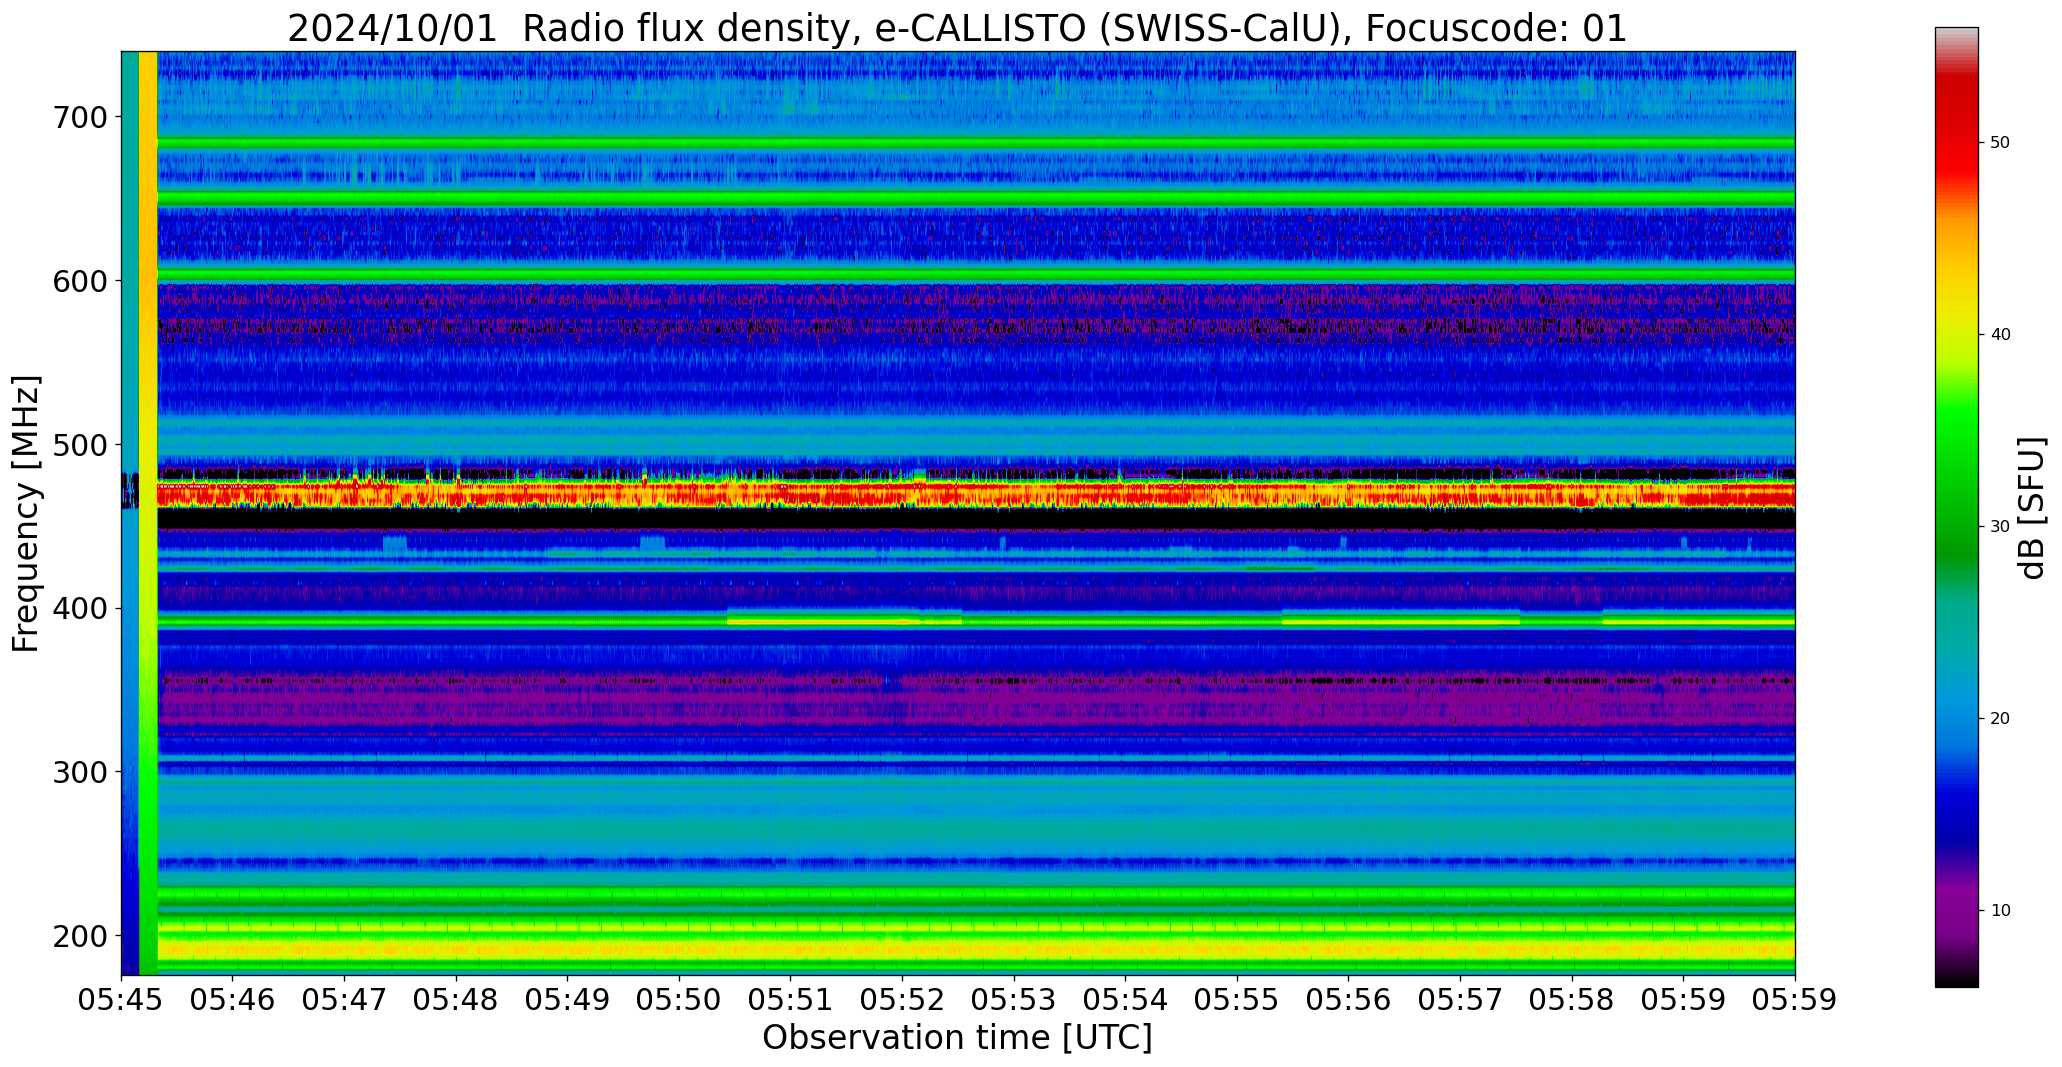Click the 05:48 time tick label

pos(456,1000)
